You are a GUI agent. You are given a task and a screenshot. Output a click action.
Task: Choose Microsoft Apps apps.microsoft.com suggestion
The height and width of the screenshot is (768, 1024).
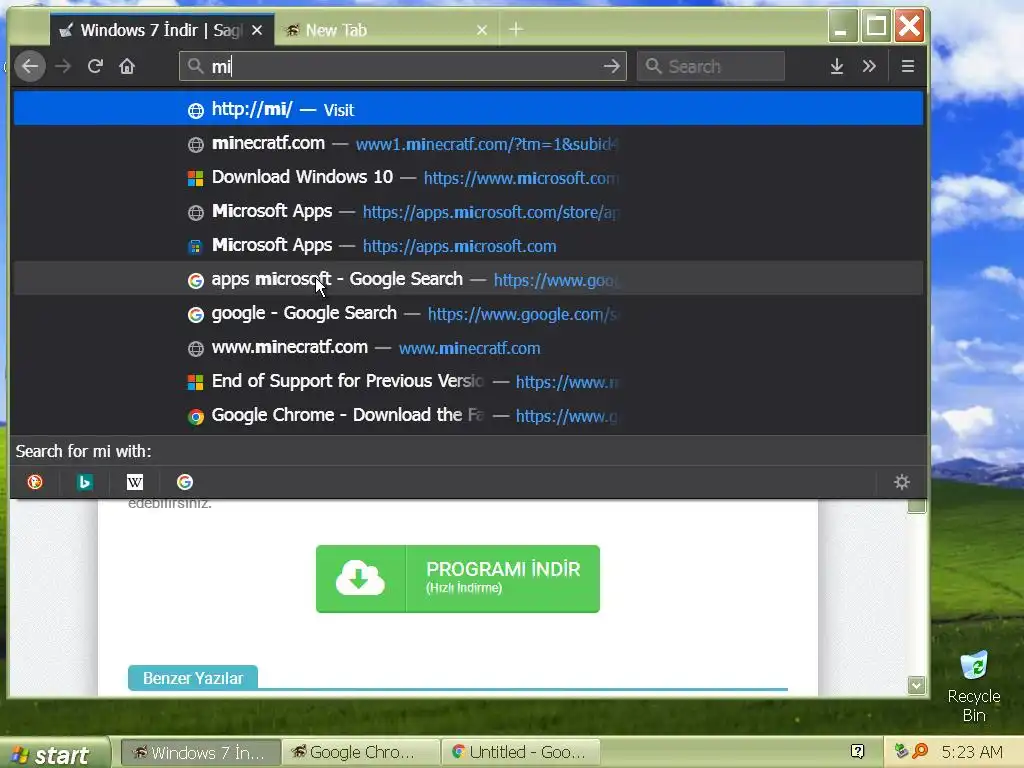click(468, 245)
